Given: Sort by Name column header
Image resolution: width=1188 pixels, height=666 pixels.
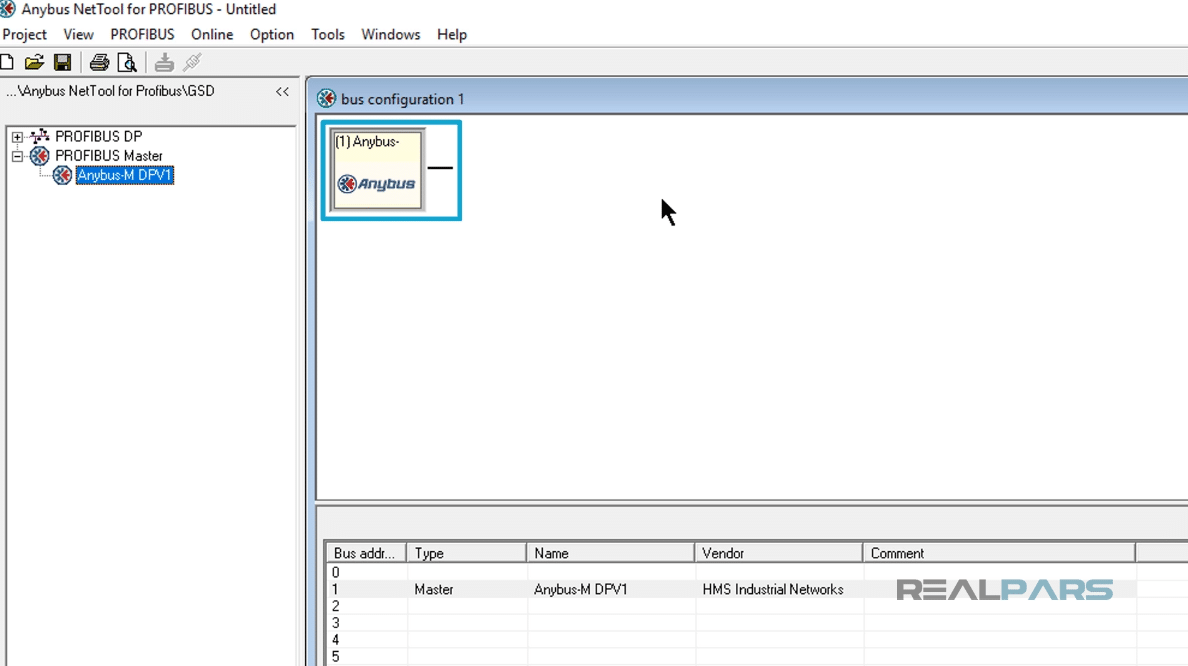Looking at the screenshot, I should coord(611,553).
